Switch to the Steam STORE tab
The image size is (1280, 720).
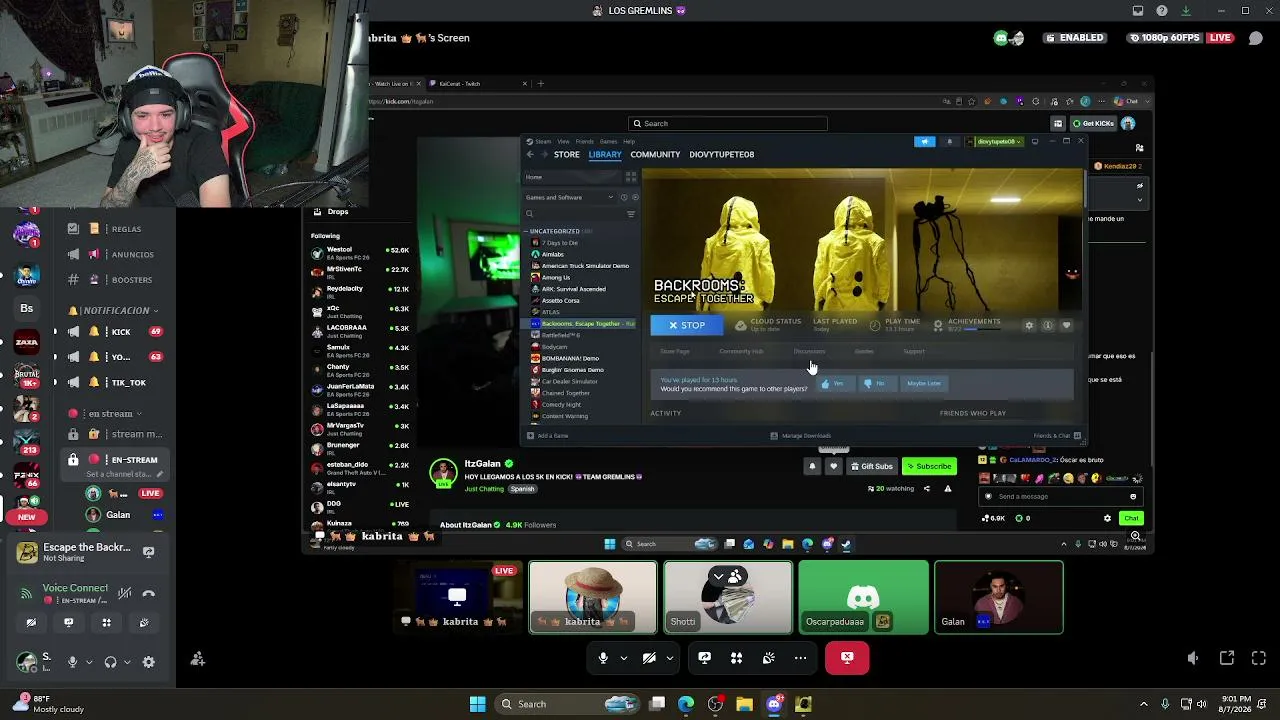pyautogui.click(x=566, y=154)
